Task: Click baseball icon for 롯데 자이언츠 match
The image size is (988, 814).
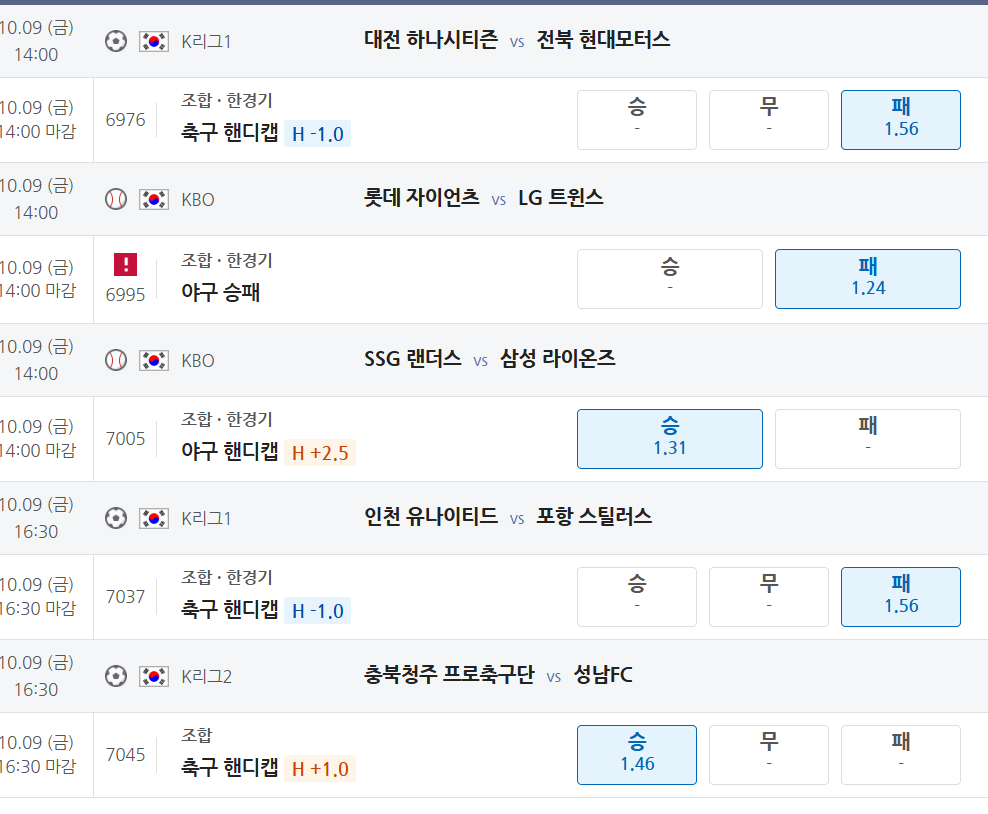Action: (x=116, y=200)
